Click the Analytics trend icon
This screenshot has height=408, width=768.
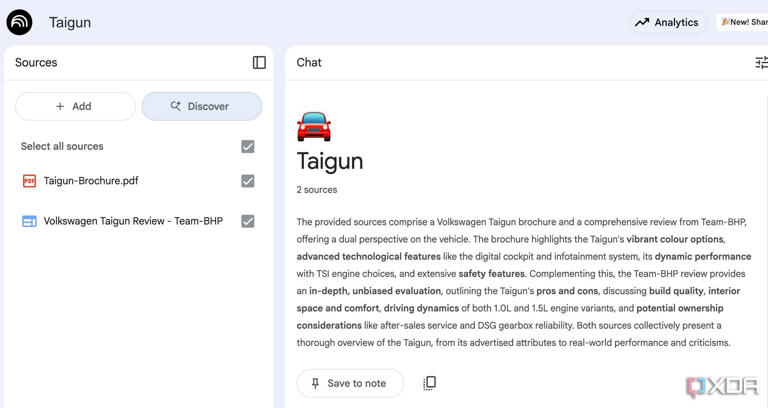[642, 22]
